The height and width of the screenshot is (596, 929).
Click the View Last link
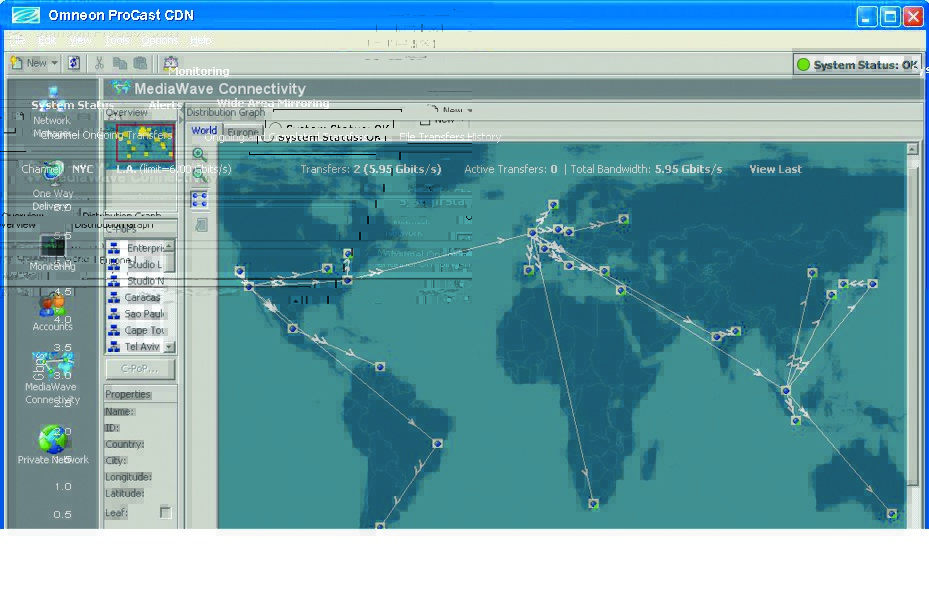775,169
